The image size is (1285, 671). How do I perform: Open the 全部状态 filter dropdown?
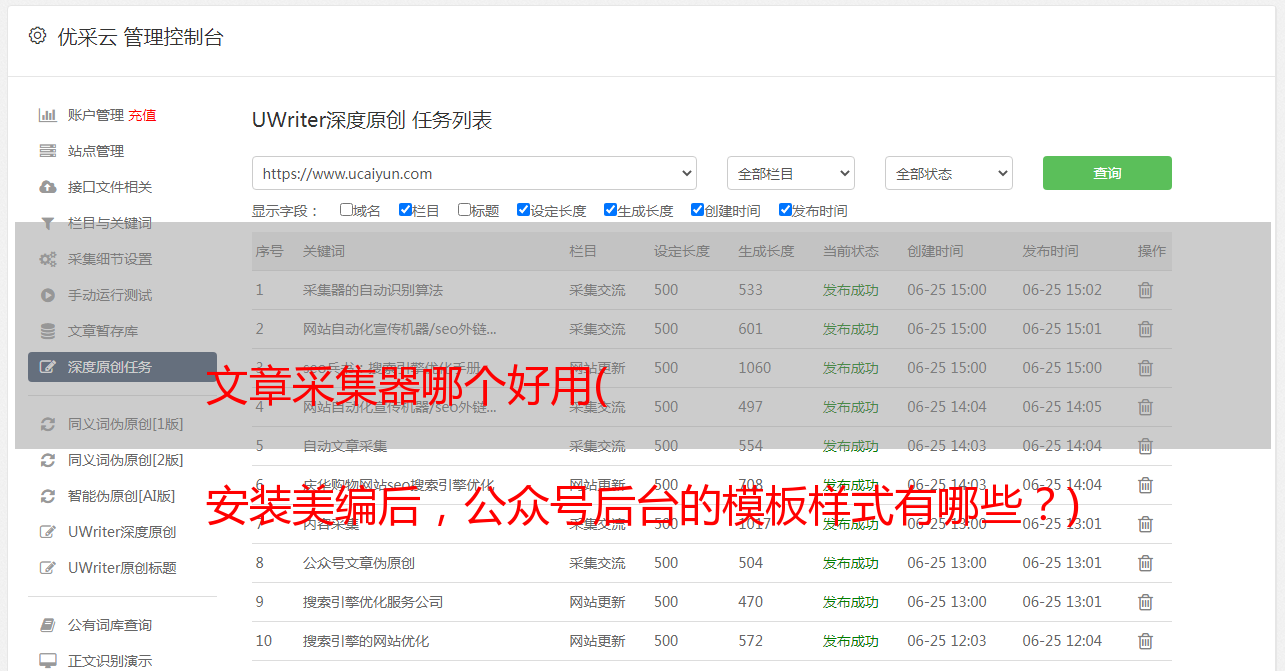[948, 173]
